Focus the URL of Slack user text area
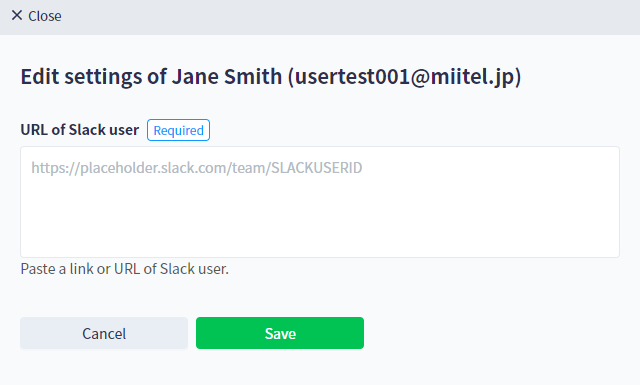This screenshot has width=640, height=385. [320, 202]
